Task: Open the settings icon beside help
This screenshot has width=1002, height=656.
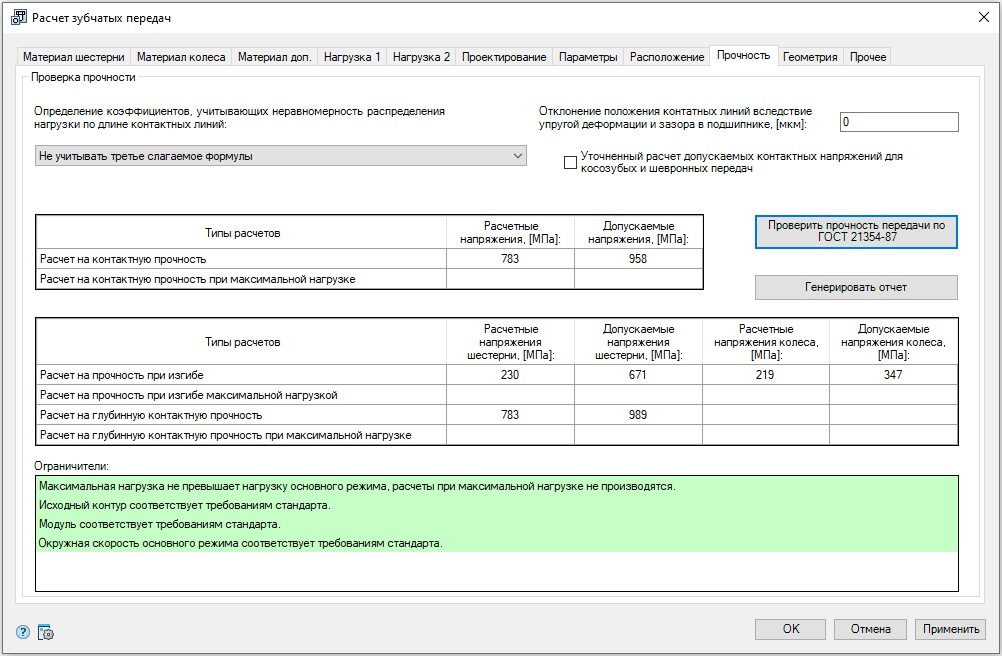Action: coord(45,631)
